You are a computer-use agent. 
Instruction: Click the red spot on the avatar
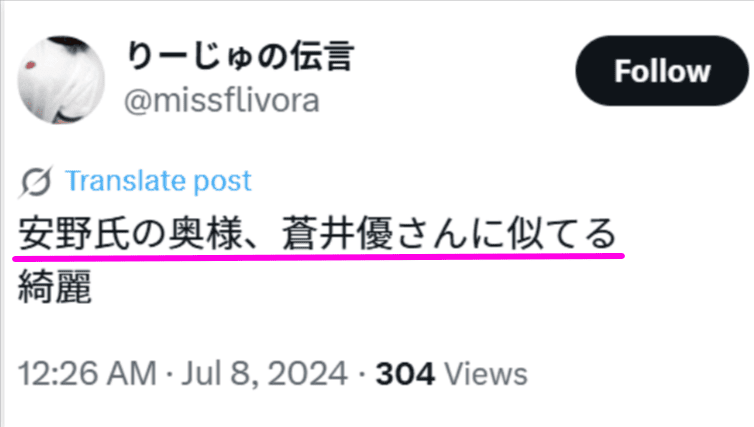(x=30, y=65)
